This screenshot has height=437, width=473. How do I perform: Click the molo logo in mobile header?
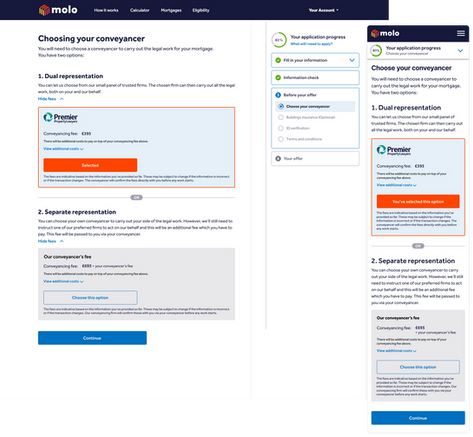pos(385,33)
